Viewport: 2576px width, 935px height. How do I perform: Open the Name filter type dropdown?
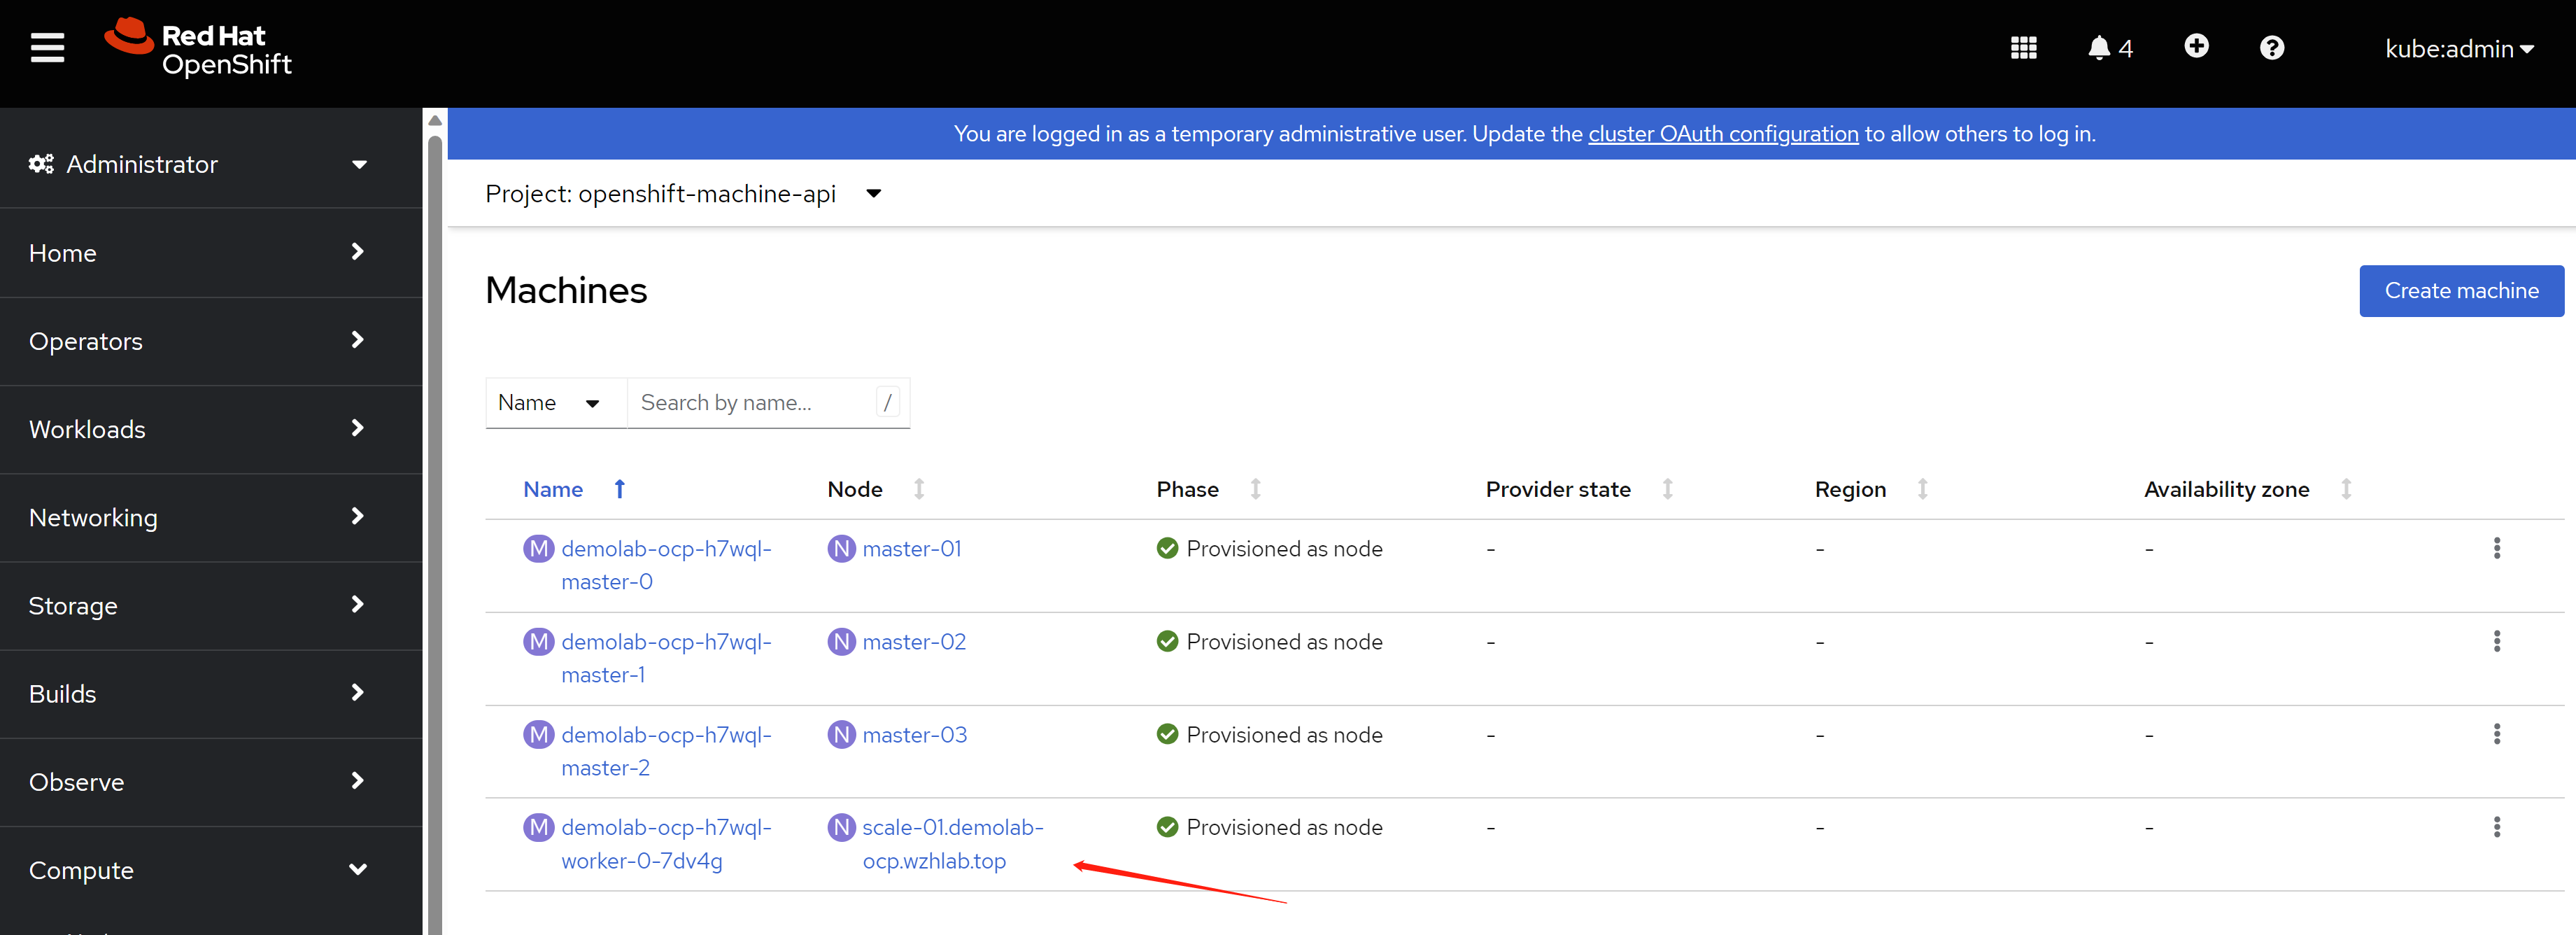[x=549, y=403]
